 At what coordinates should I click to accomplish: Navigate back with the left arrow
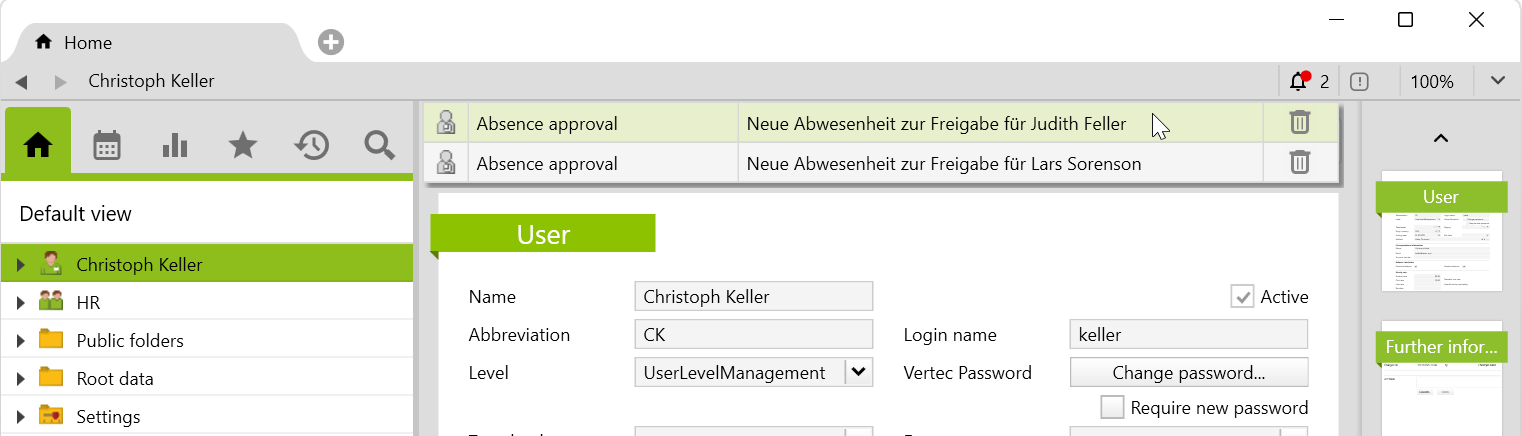[x=21, y=82]
